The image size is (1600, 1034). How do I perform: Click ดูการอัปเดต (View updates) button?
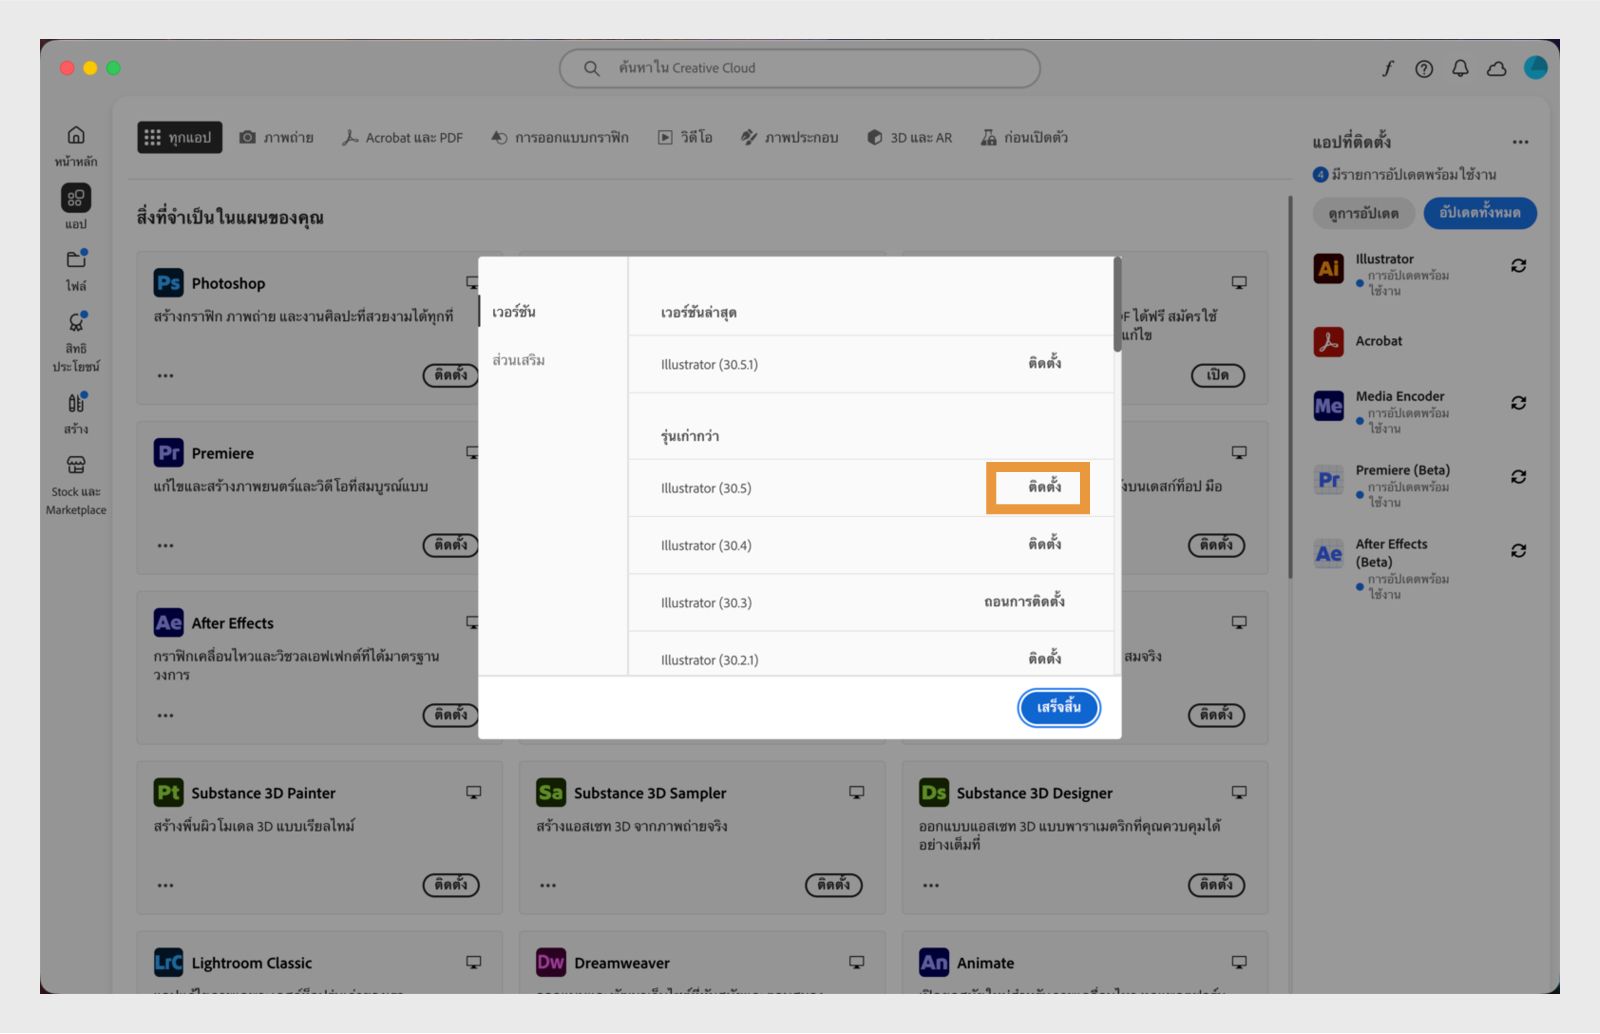pyautogui.click(x=1364, y=214)
